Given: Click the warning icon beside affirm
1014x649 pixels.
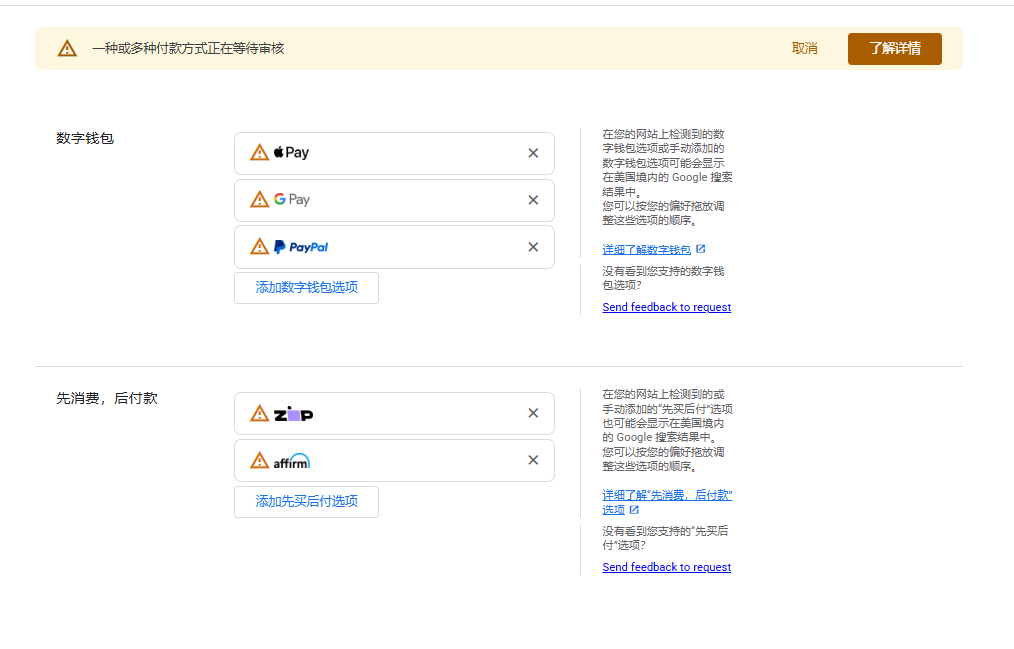Looking at the screenshot, I should pos(259,460).
